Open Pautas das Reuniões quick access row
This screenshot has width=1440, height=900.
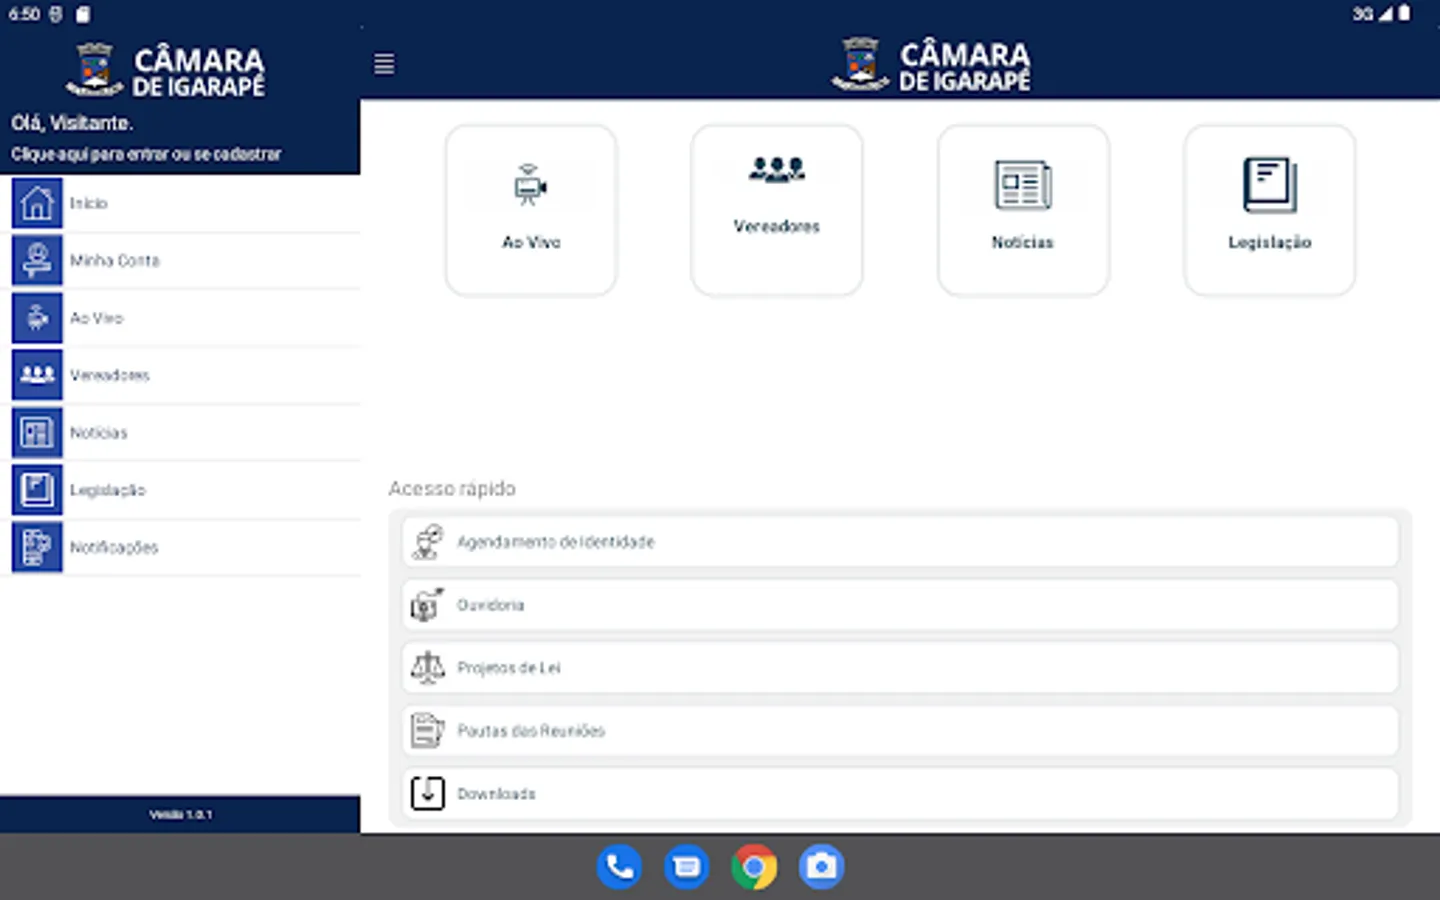tap(900, 731)
